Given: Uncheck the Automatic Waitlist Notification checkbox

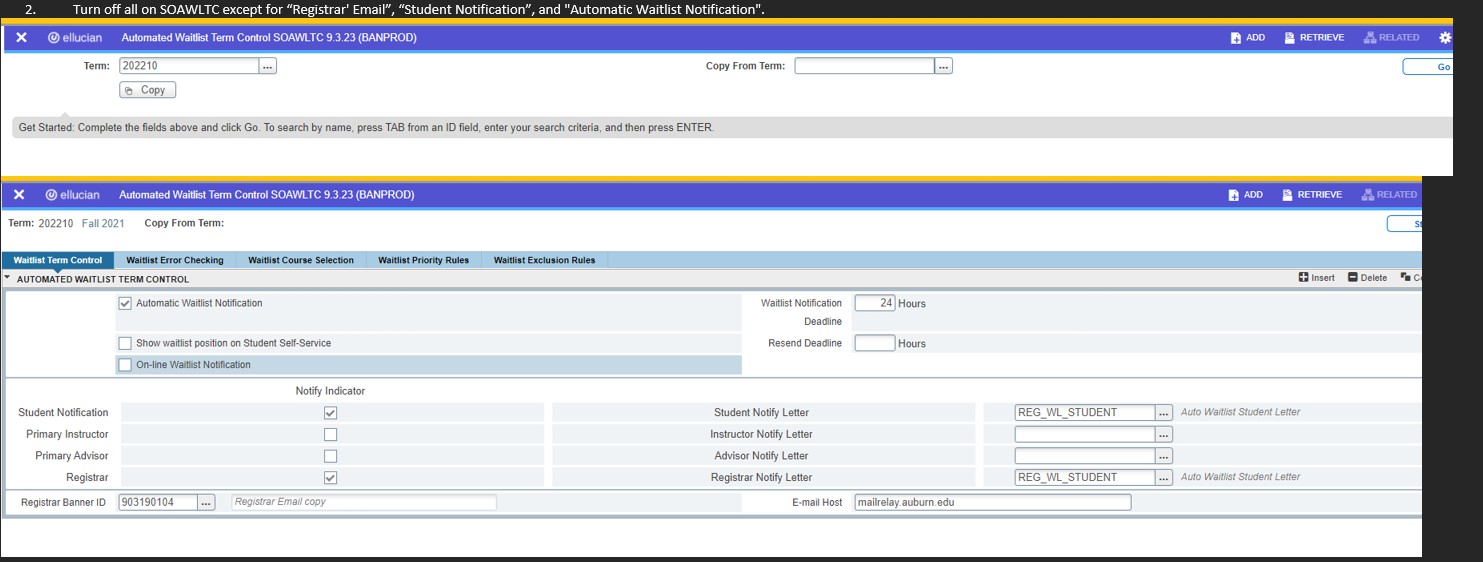Looking at the screenshot, I should (125, 303).
